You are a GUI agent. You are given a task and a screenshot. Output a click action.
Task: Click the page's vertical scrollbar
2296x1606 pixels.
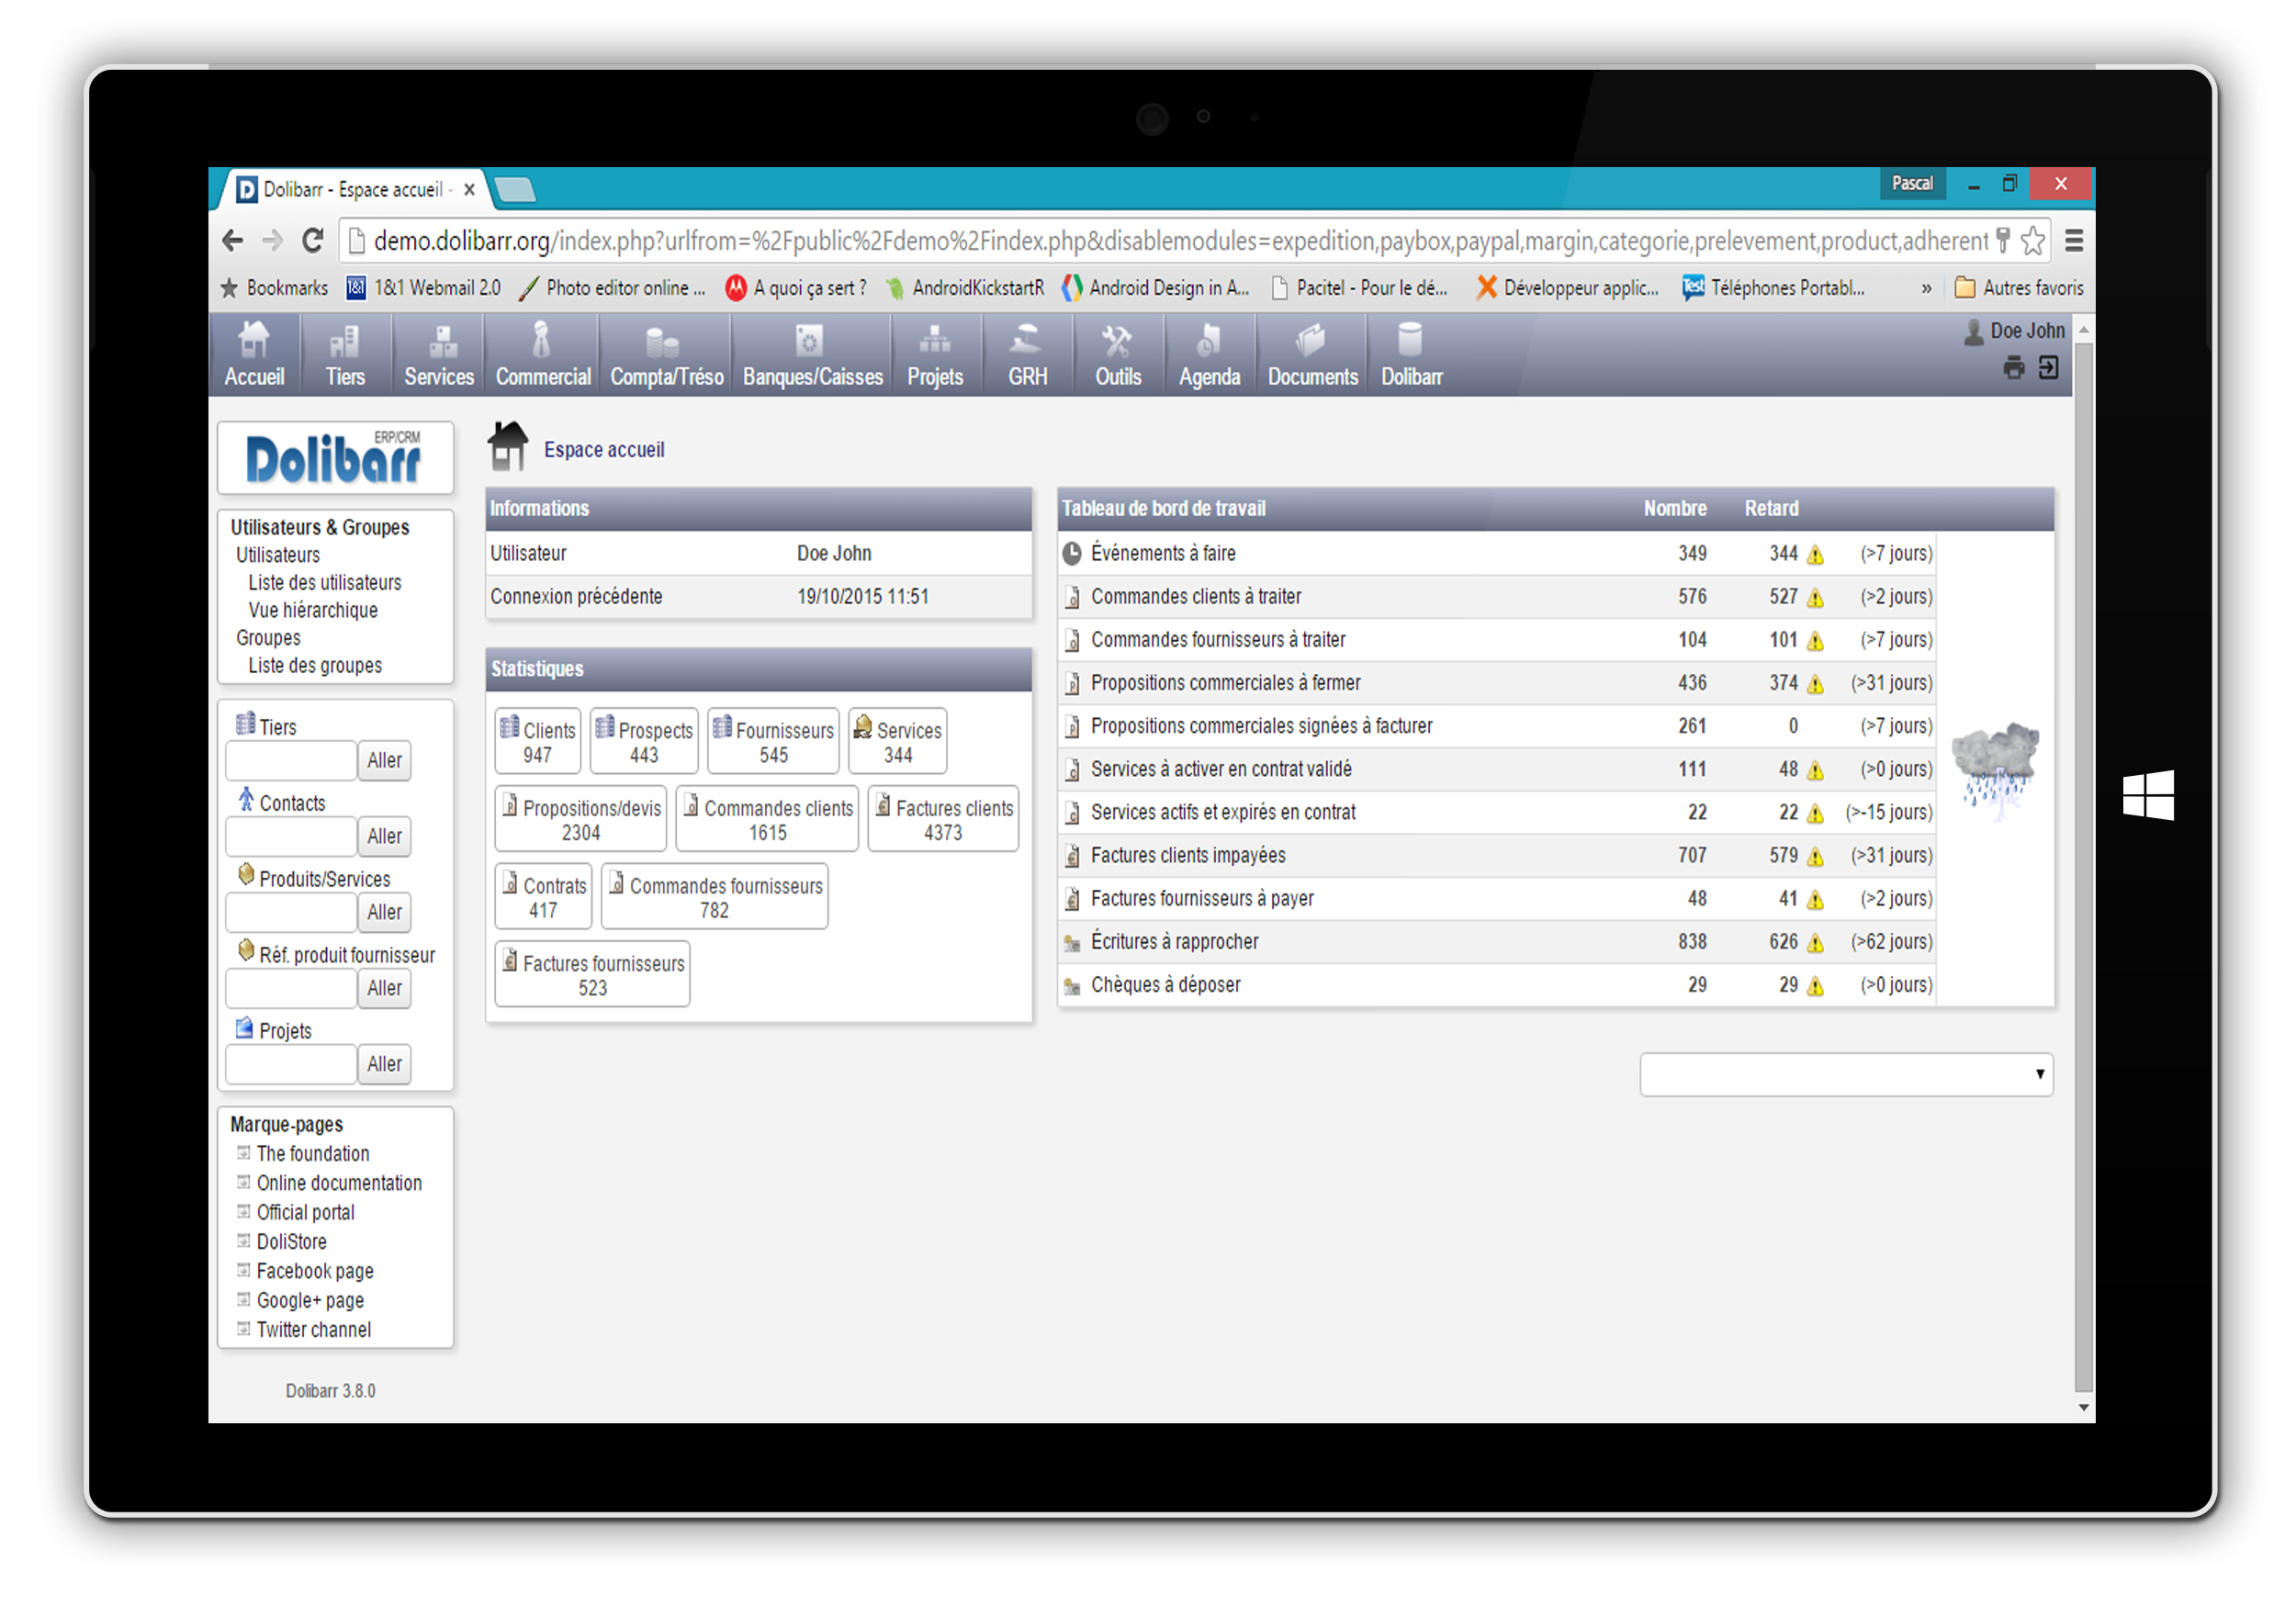pyautogui.click(x=2083, y=860)
